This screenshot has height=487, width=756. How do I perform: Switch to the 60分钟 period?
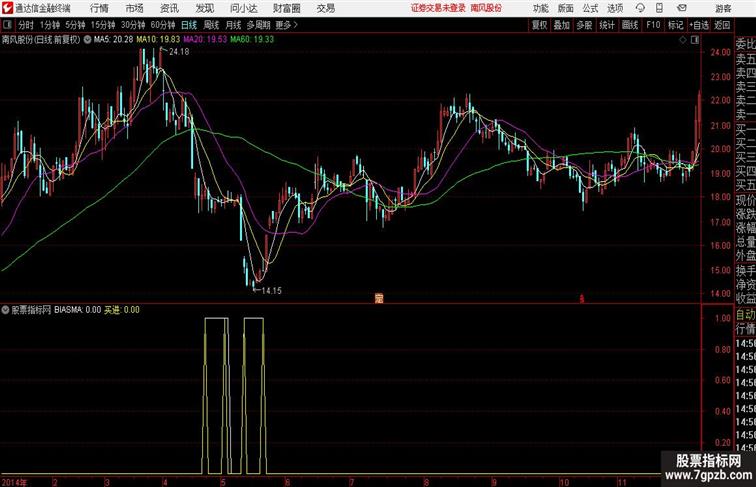coord(163,25)
